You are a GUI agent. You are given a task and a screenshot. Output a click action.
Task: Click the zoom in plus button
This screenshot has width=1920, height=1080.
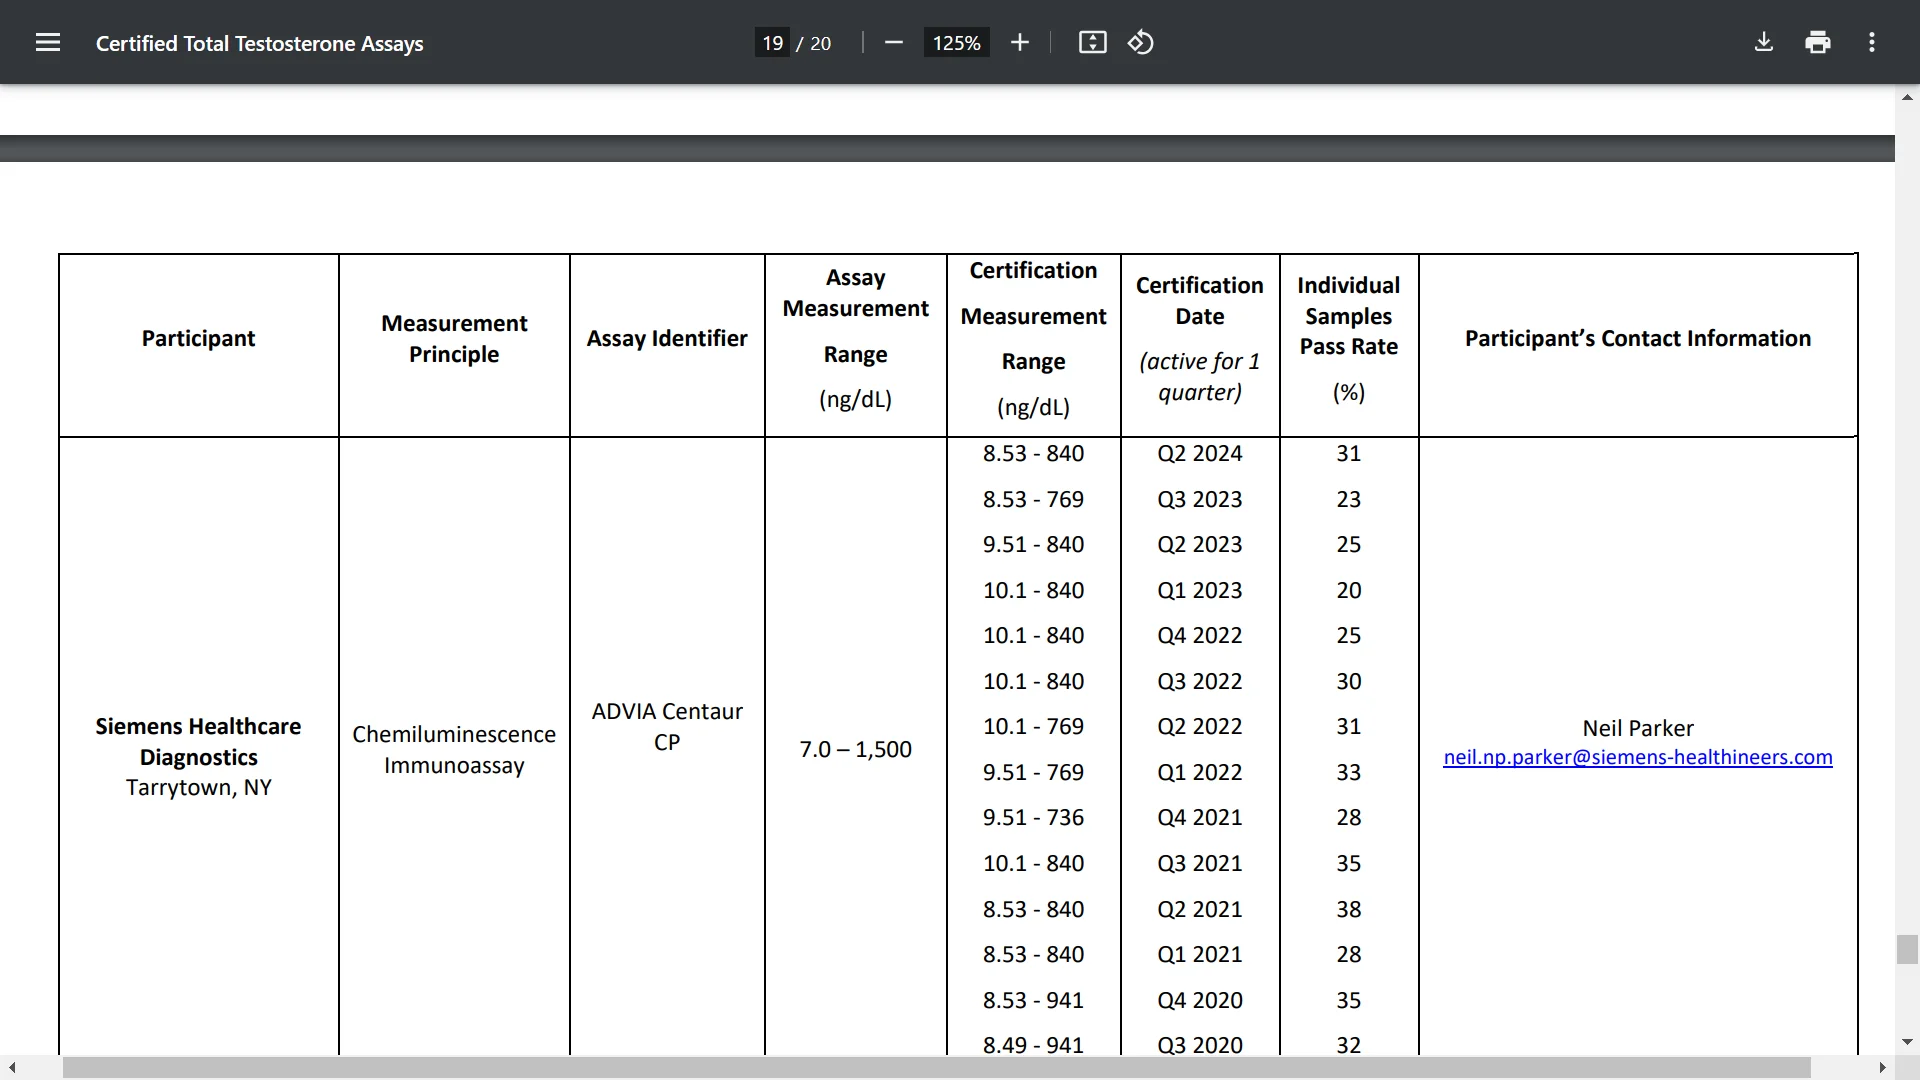pos(1019,42)
